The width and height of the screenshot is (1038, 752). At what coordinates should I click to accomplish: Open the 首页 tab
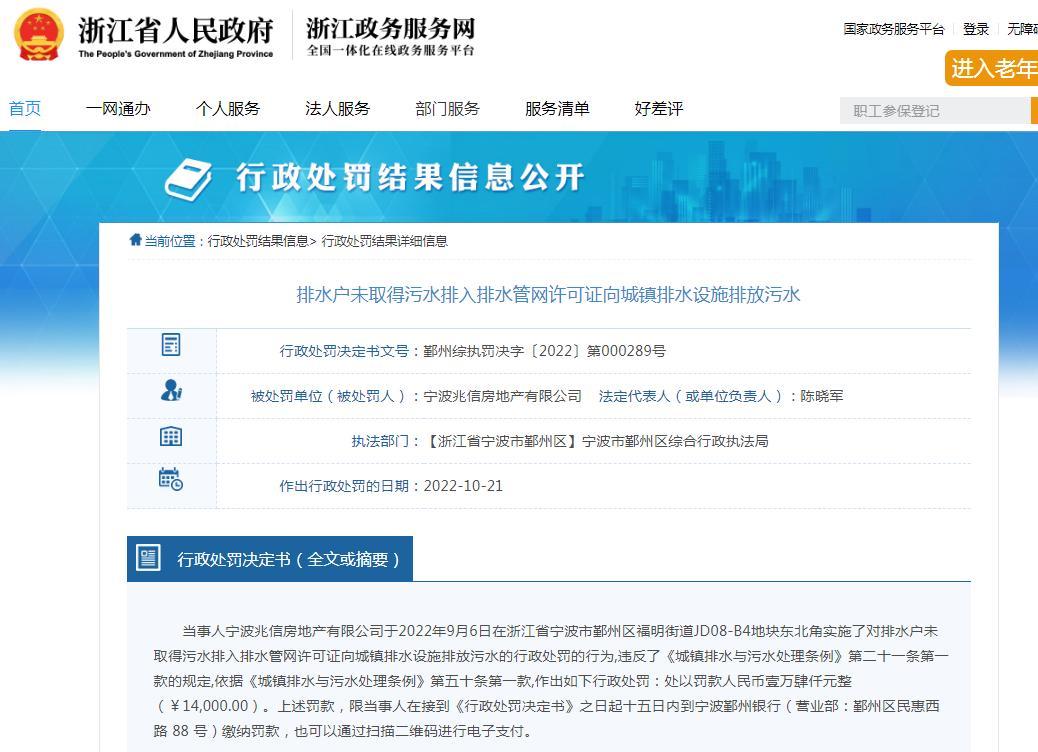(x=25, y=109)
